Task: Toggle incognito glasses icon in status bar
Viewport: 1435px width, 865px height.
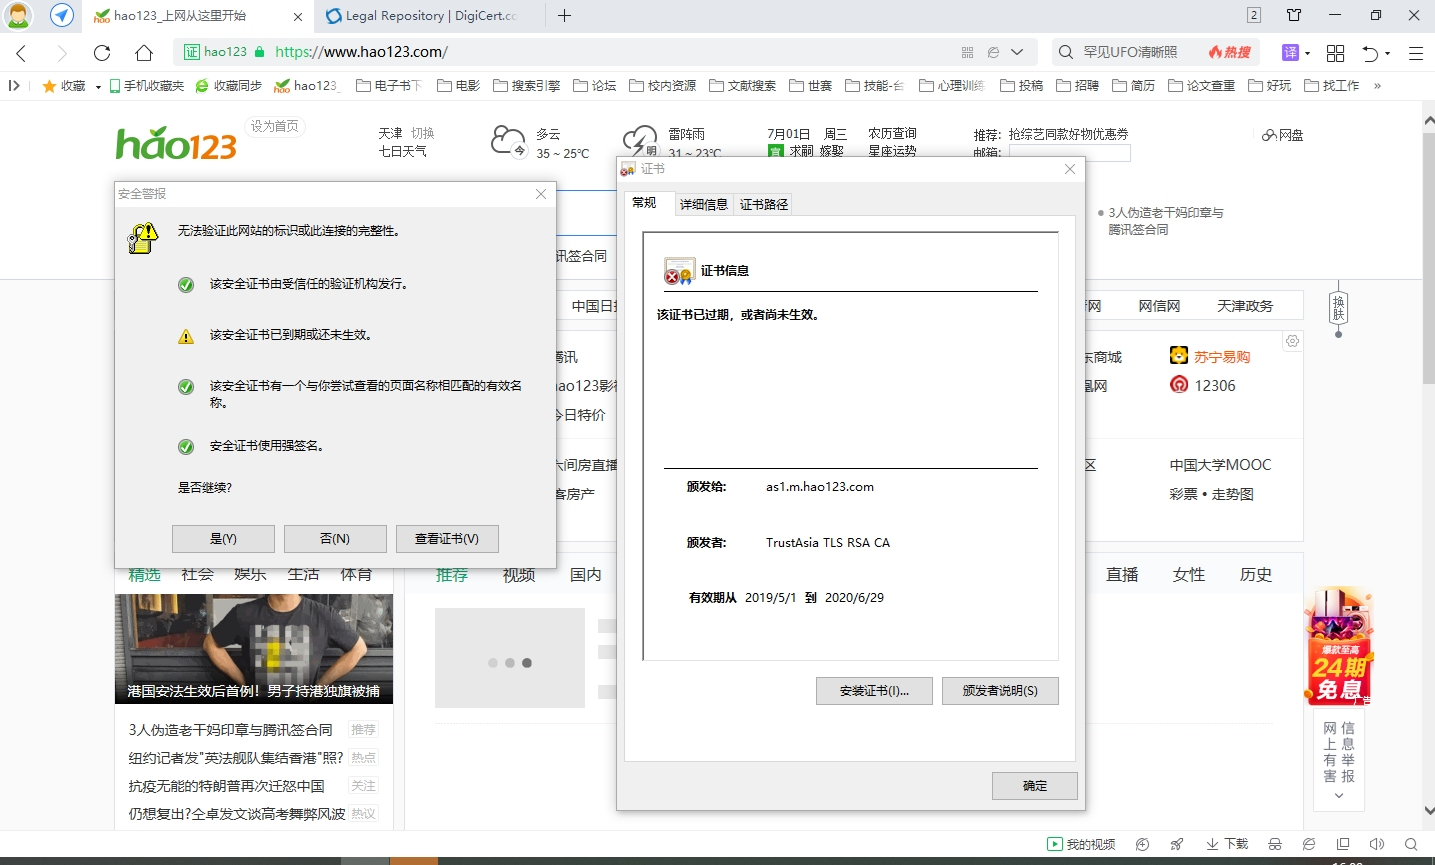Action: coord(1275,844)
